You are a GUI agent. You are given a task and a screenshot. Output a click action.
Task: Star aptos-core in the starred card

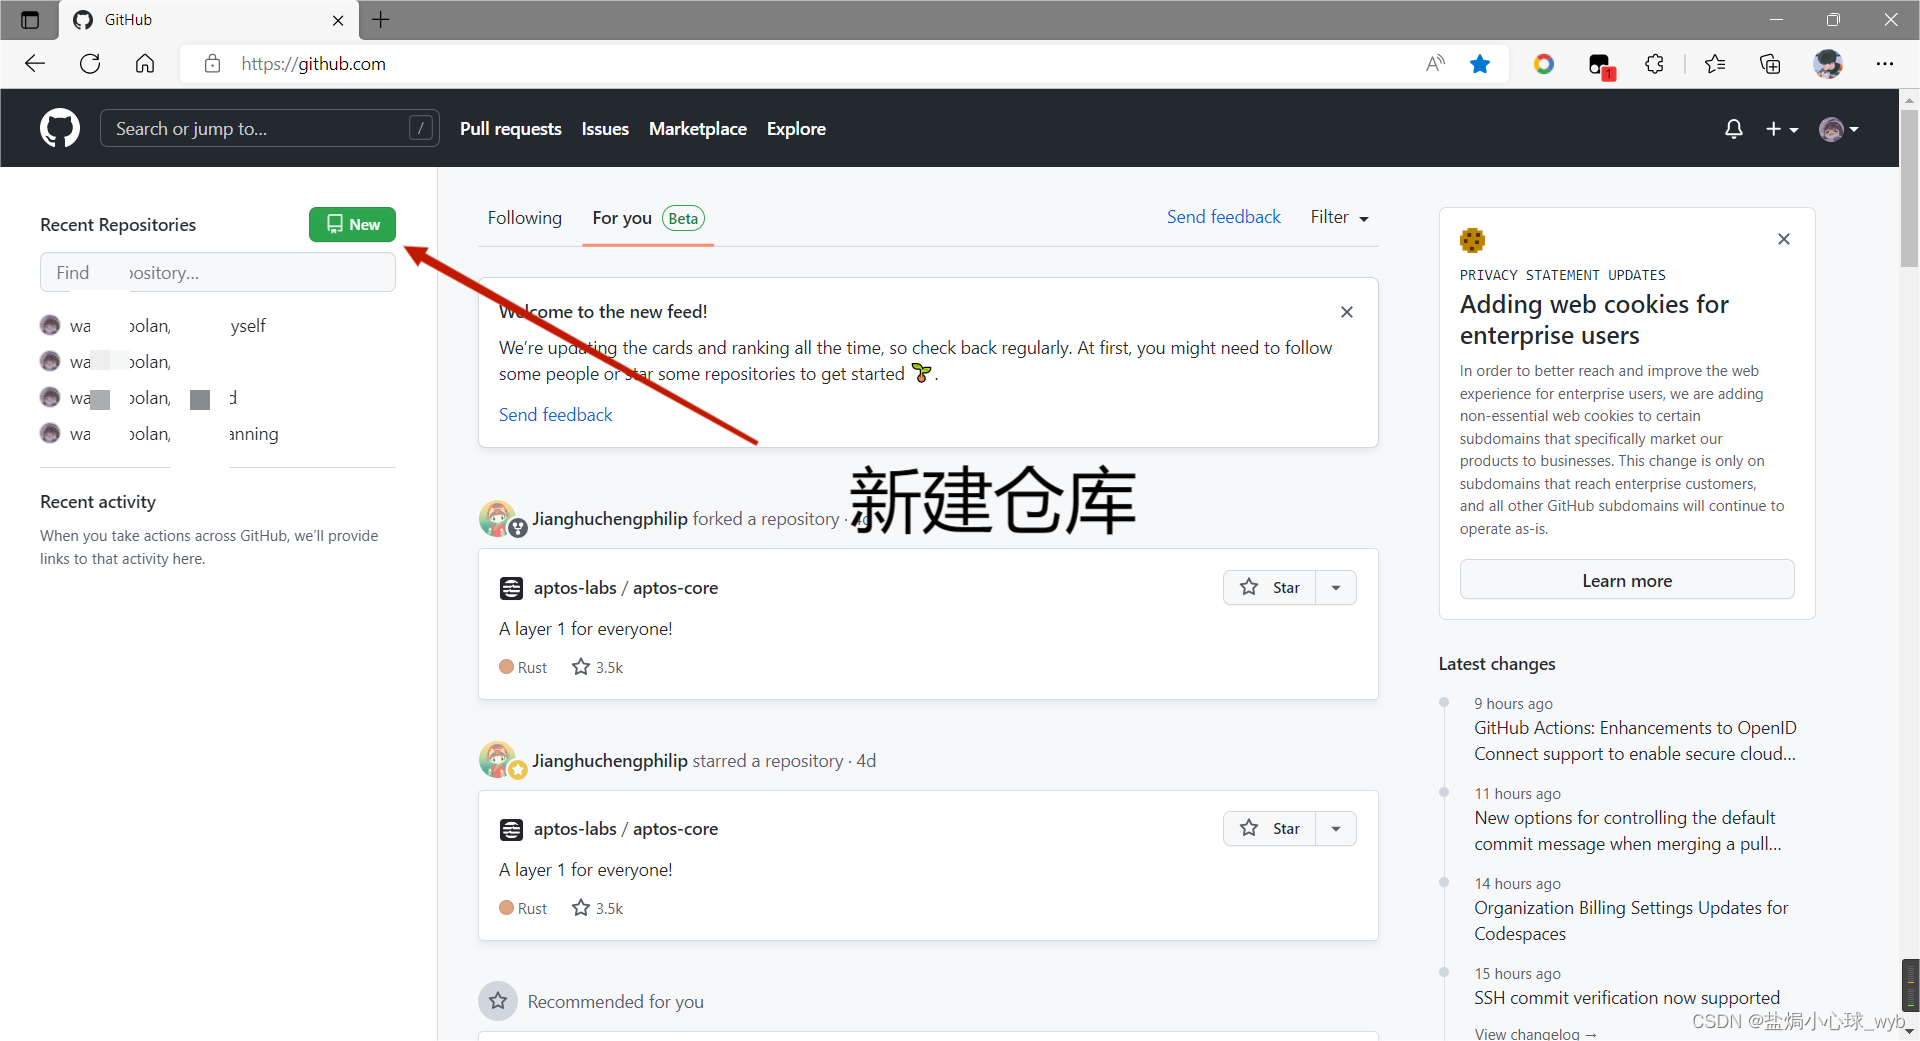1270,828
